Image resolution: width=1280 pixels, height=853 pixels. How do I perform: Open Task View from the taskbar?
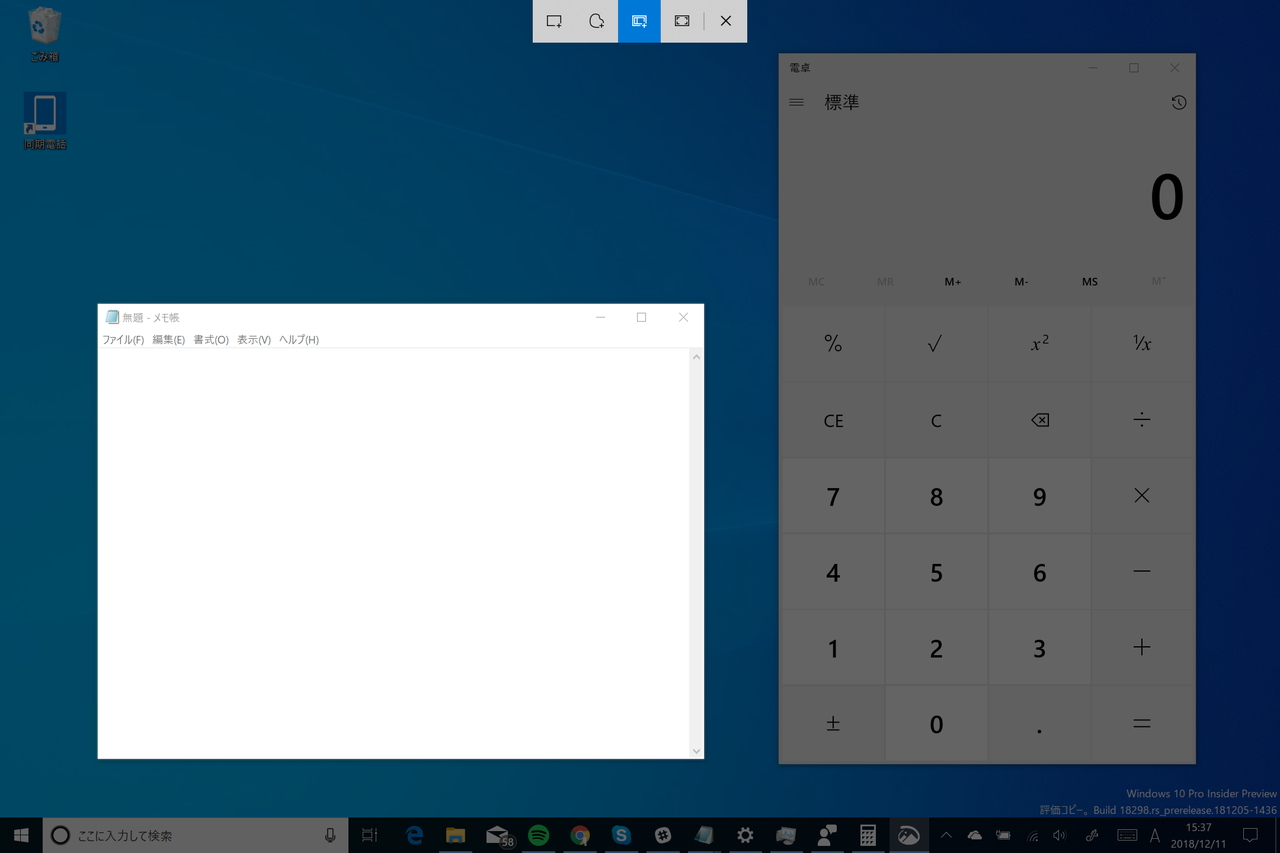[370, 835]
